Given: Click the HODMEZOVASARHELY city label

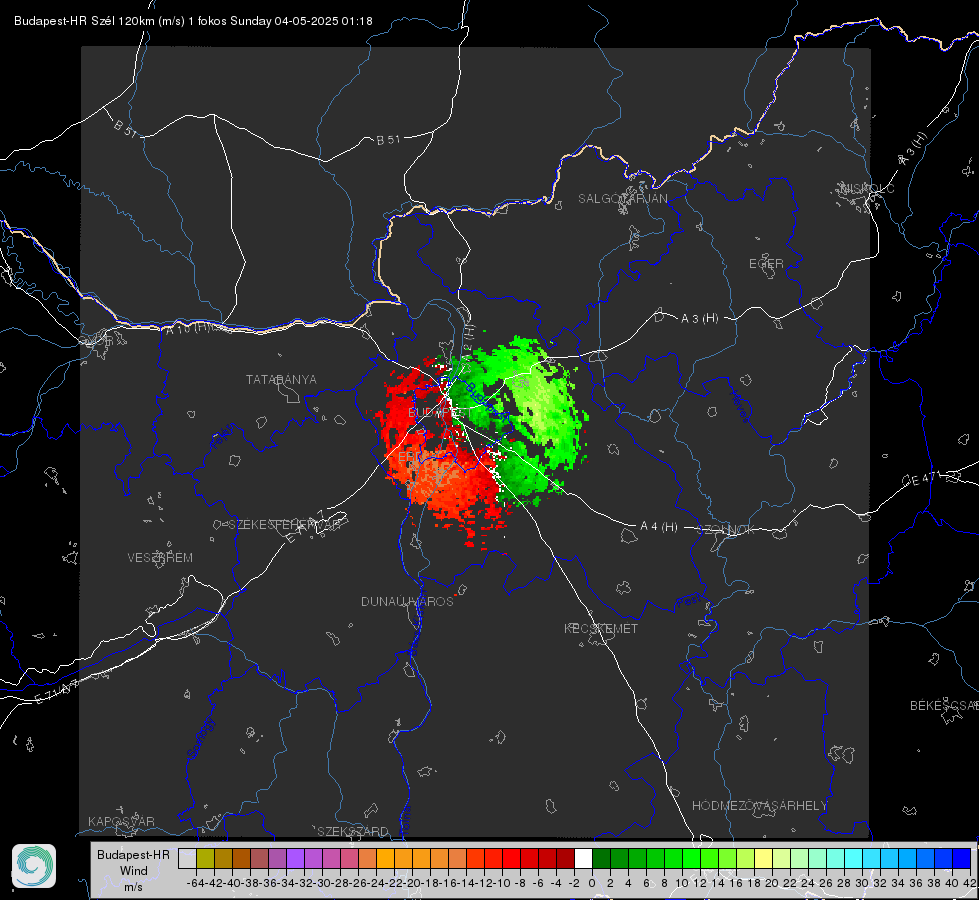Looking at the screenshot, I should click(759, 806).
